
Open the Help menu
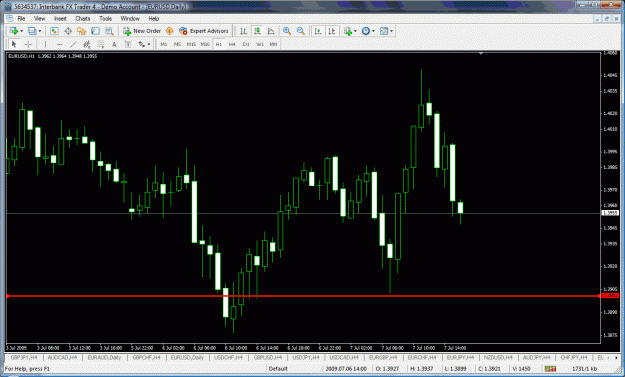153,19
